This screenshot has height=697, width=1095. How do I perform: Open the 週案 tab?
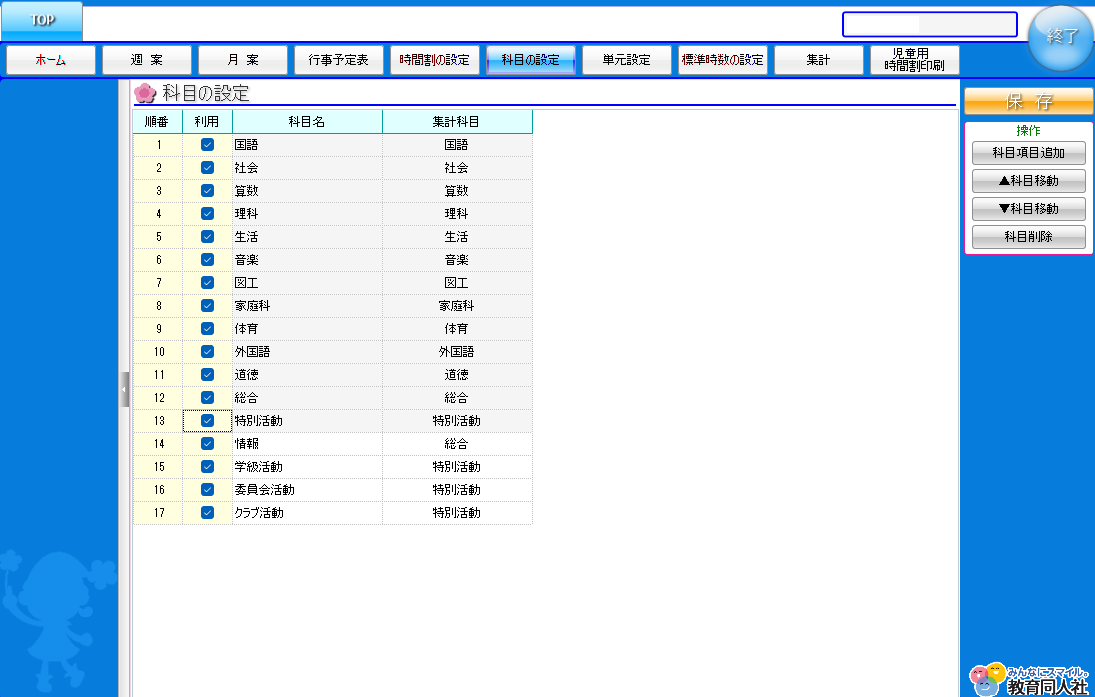tap(147, 60)
